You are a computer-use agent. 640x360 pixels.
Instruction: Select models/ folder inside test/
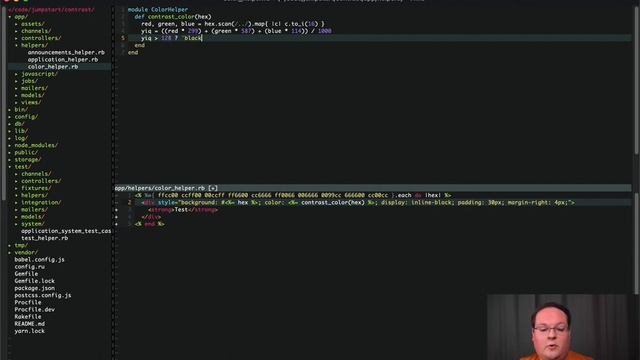pos(33,217)
